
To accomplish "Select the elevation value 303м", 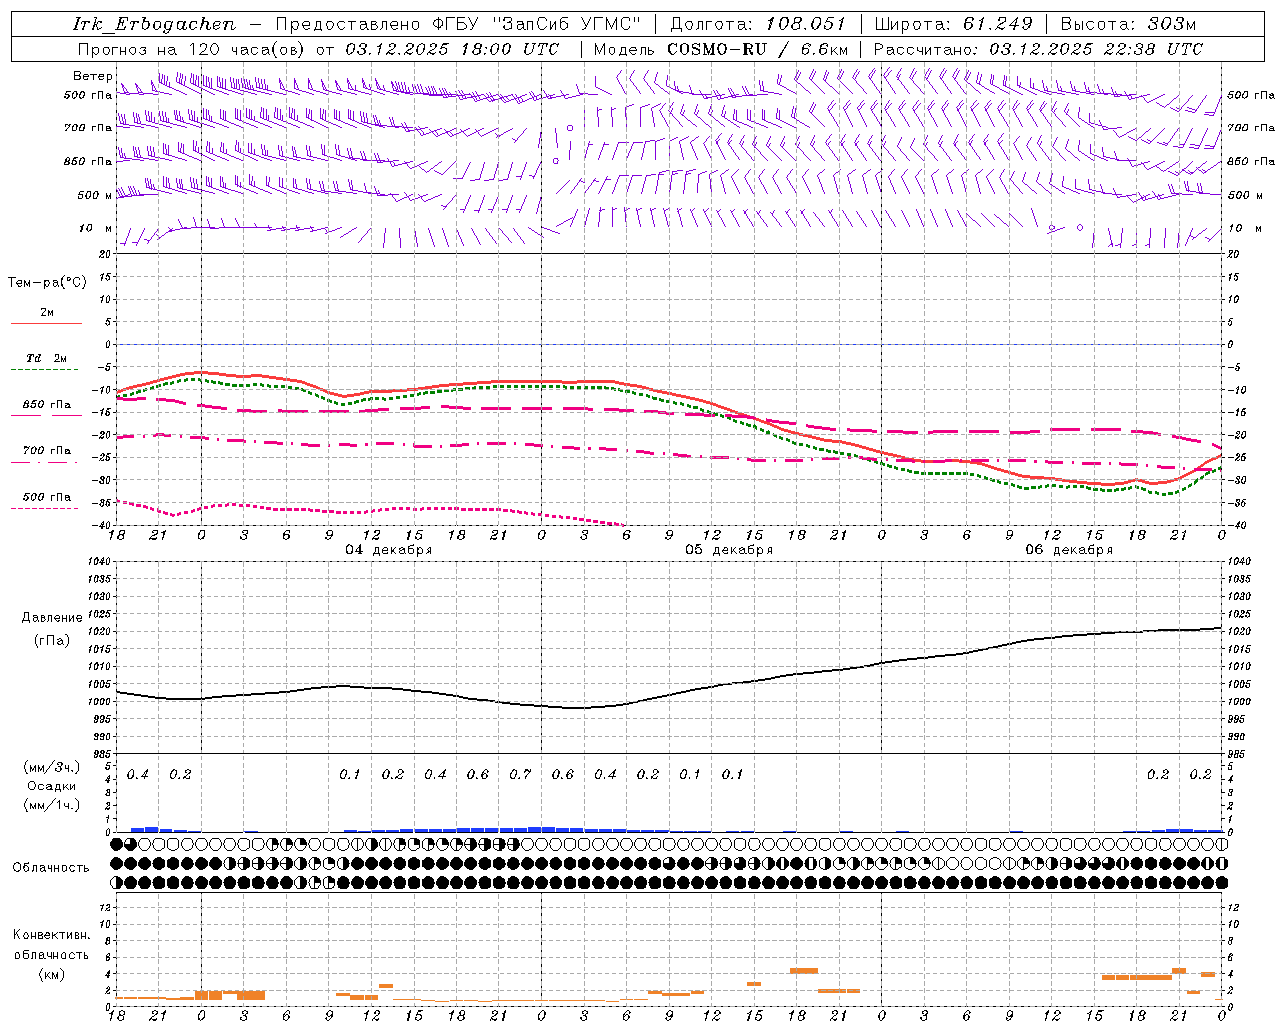I will pos(1171,24).
